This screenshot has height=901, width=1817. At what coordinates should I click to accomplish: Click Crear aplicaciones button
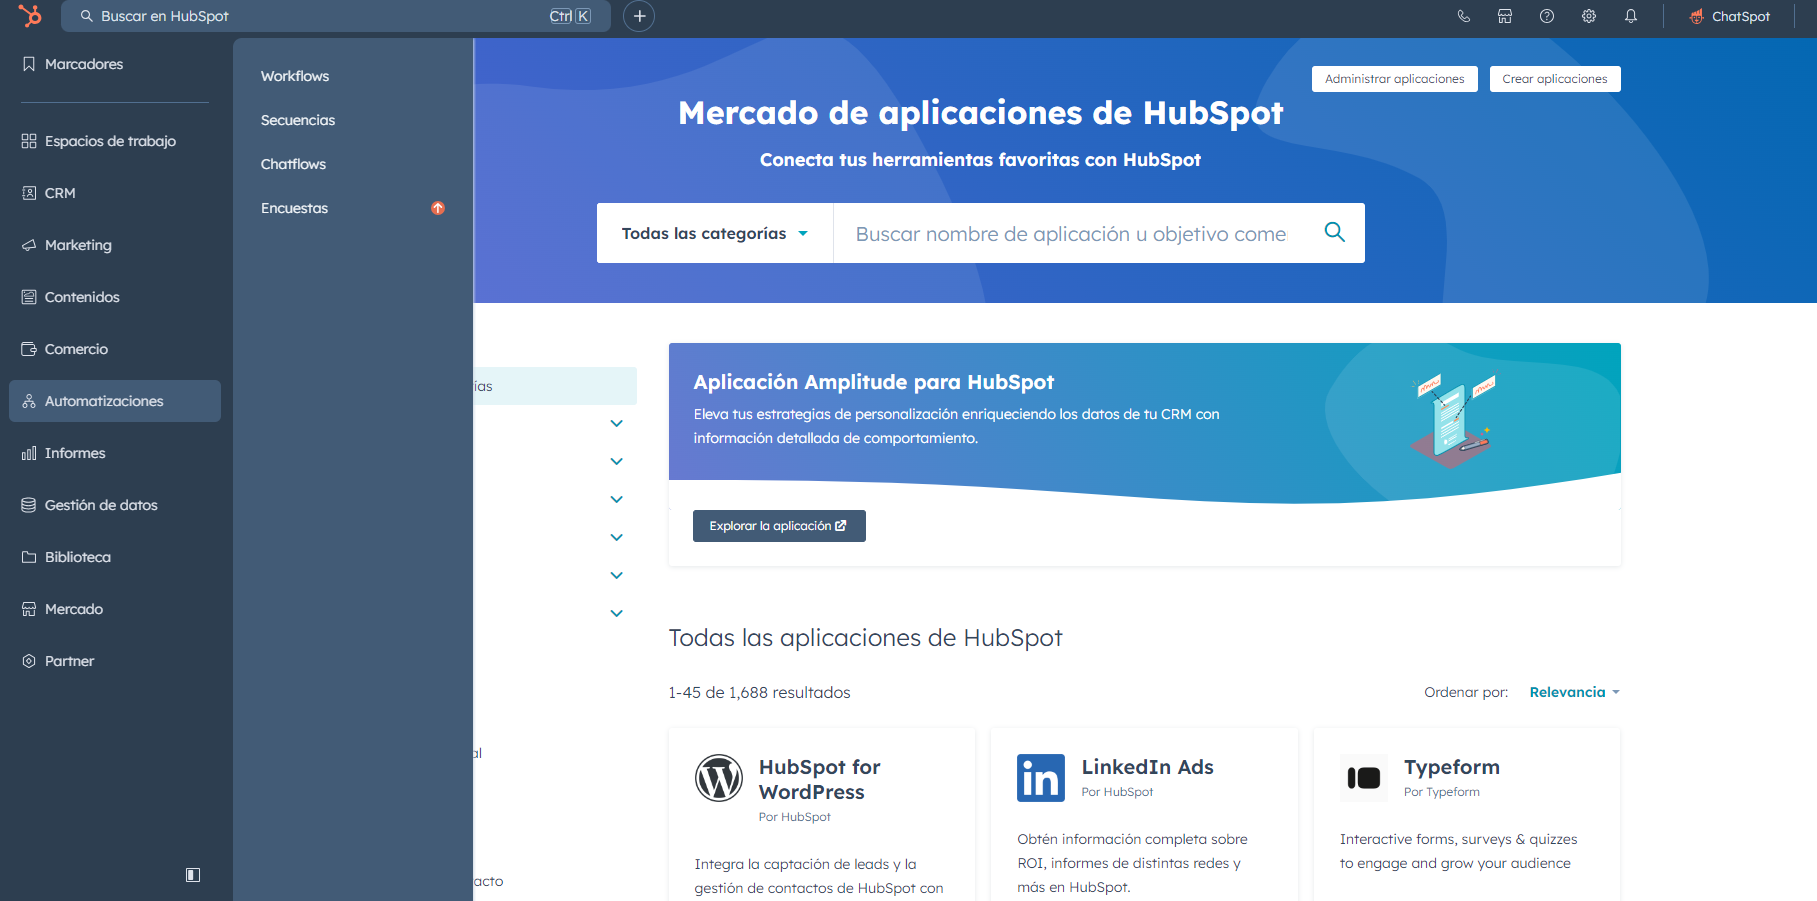[x=1555, y=79]
